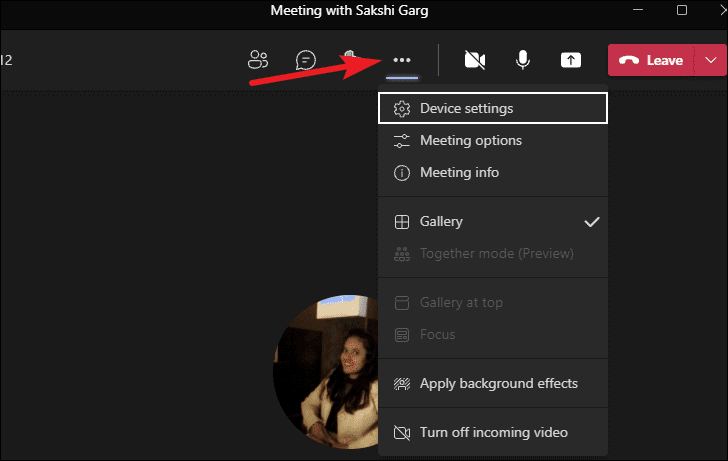The height and width of the screenshot is (461, 728).
Task: Leave the meeting with the red button
Action: click(x=651, y=60)
